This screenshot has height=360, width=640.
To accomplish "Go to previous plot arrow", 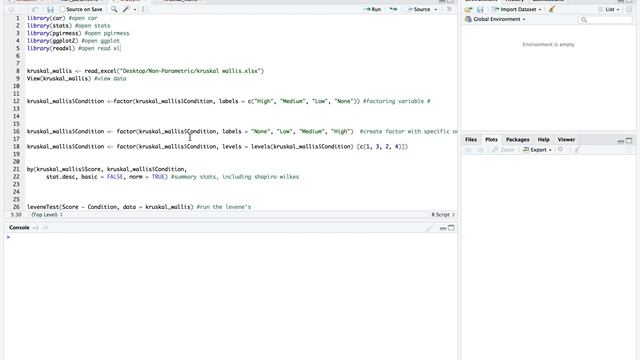I will (468, 150).
